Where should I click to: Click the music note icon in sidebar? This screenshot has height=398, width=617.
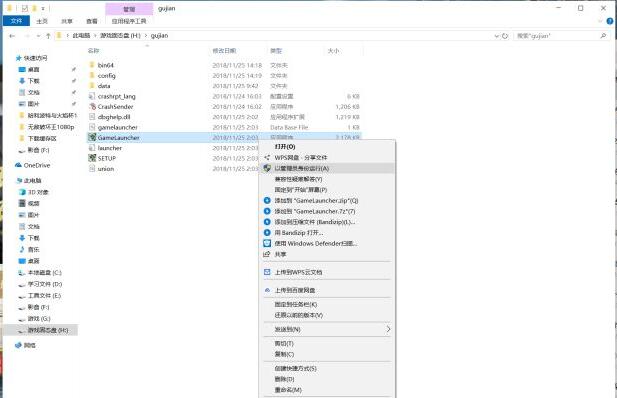pos(22,250)
